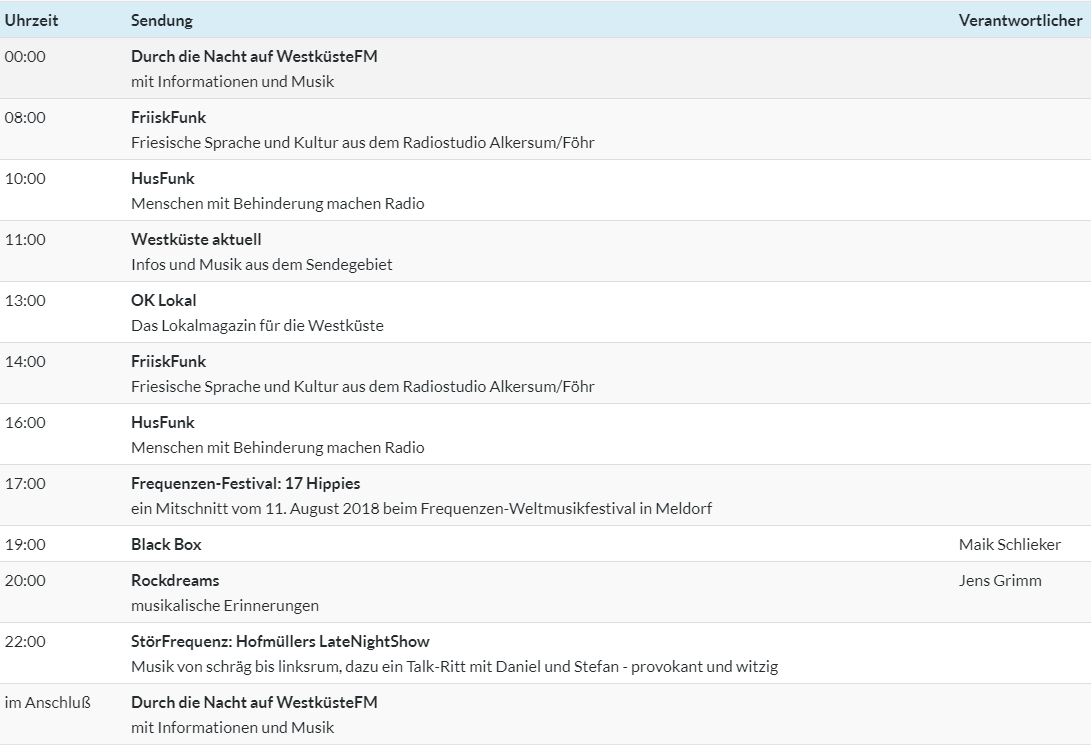Click the name 'Maik Schlieker'
This screenshot has width=1091, height=745.
point(1010,545)
